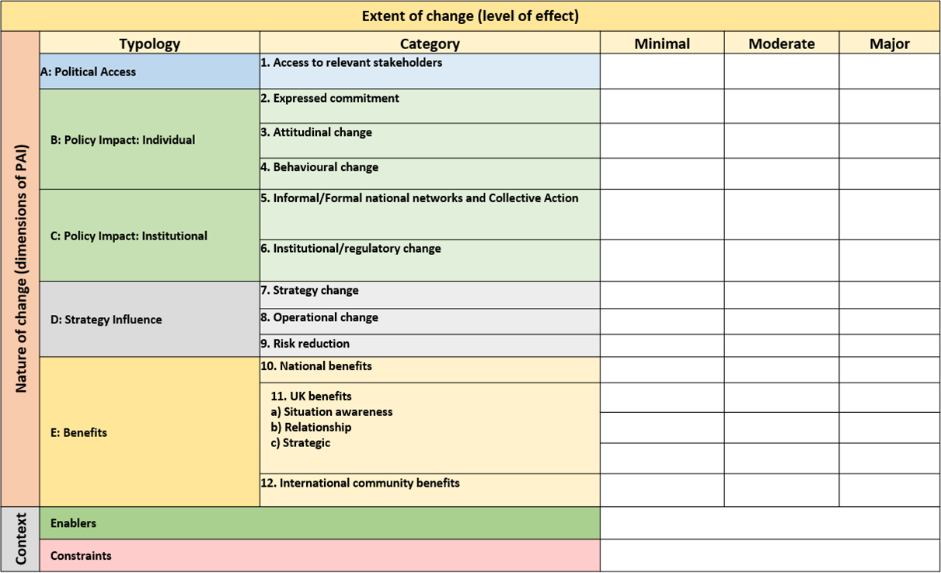Click the Minimal cell for International community benefits
Viewport: 941px width, 573px height.
point(662,490)
